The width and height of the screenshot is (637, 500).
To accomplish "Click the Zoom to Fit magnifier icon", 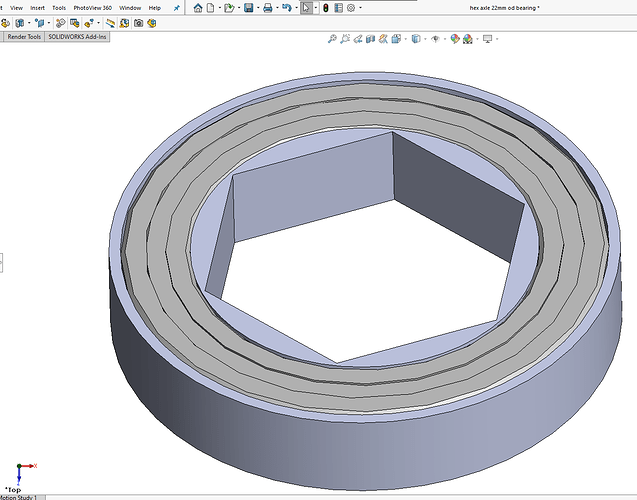I will pyautogui.click(x=332, y=39).
